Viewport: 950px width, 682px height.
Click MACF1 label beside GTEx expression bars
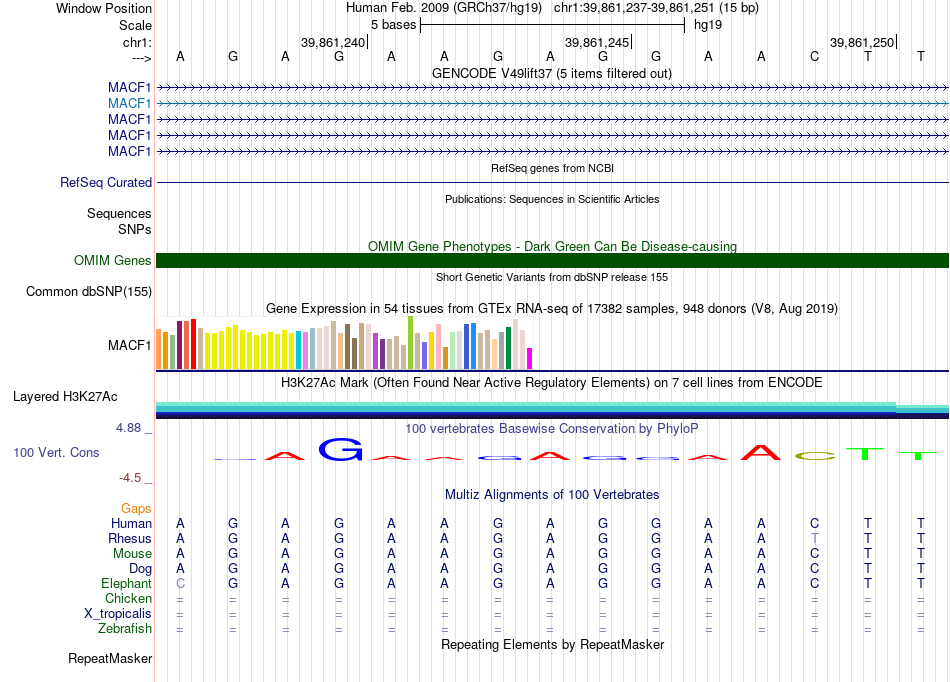pyautogui.click(x=129, y=345)
